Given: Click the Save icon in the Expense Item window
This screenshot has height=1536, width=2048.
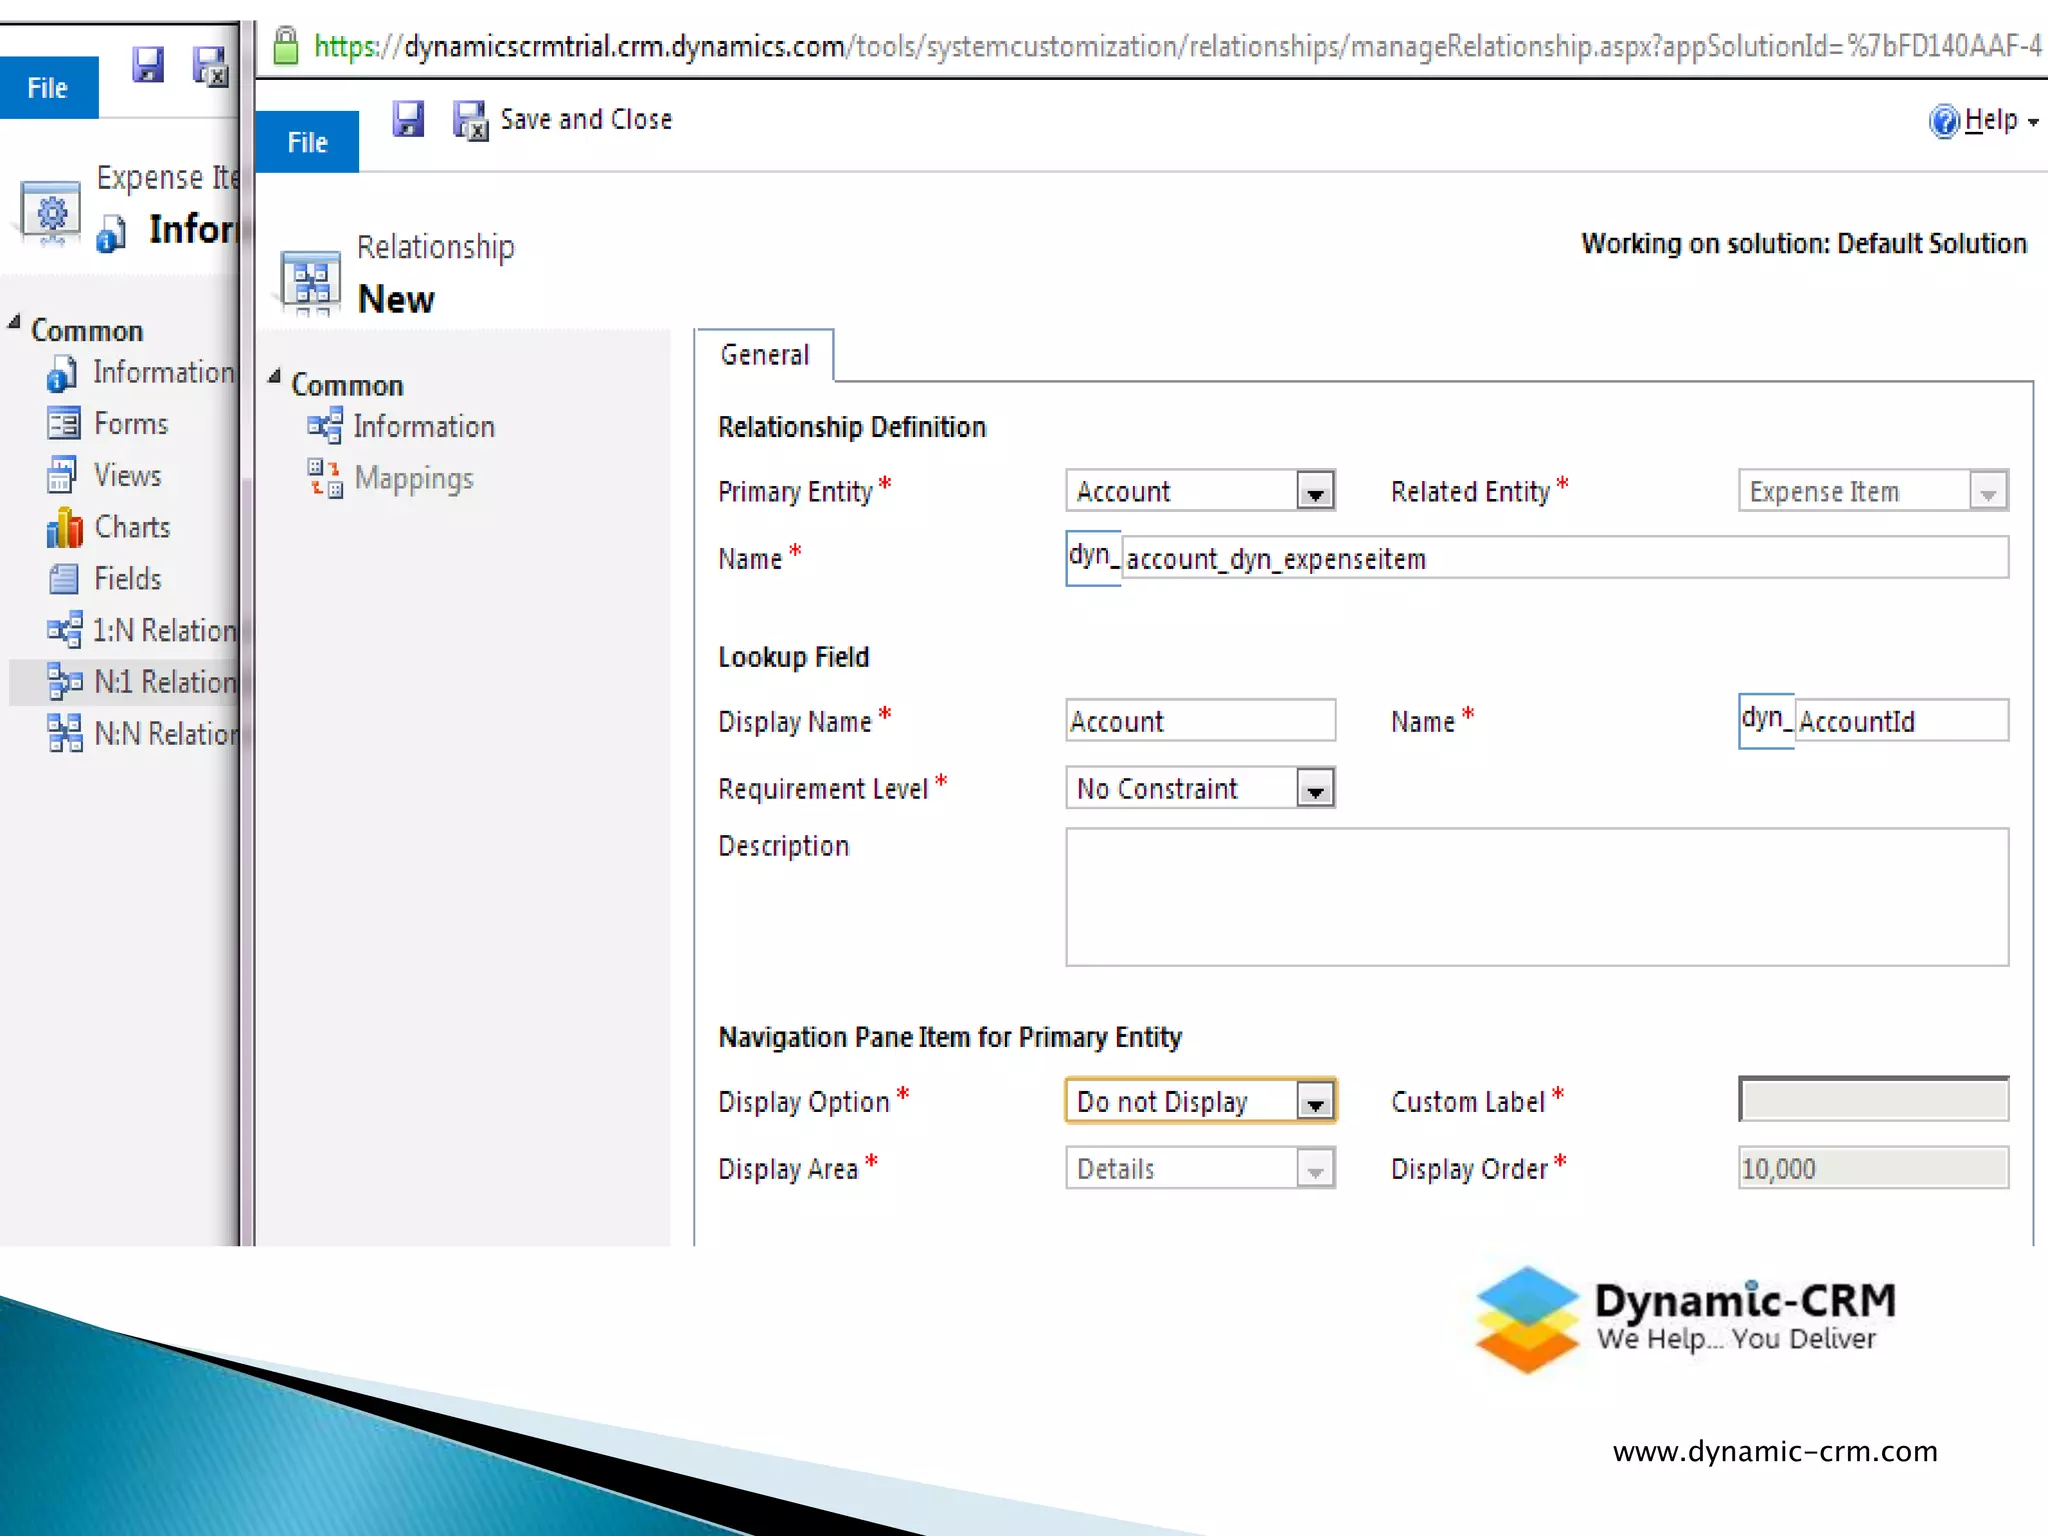Looking at the screenshot, I should pos(147,65).
